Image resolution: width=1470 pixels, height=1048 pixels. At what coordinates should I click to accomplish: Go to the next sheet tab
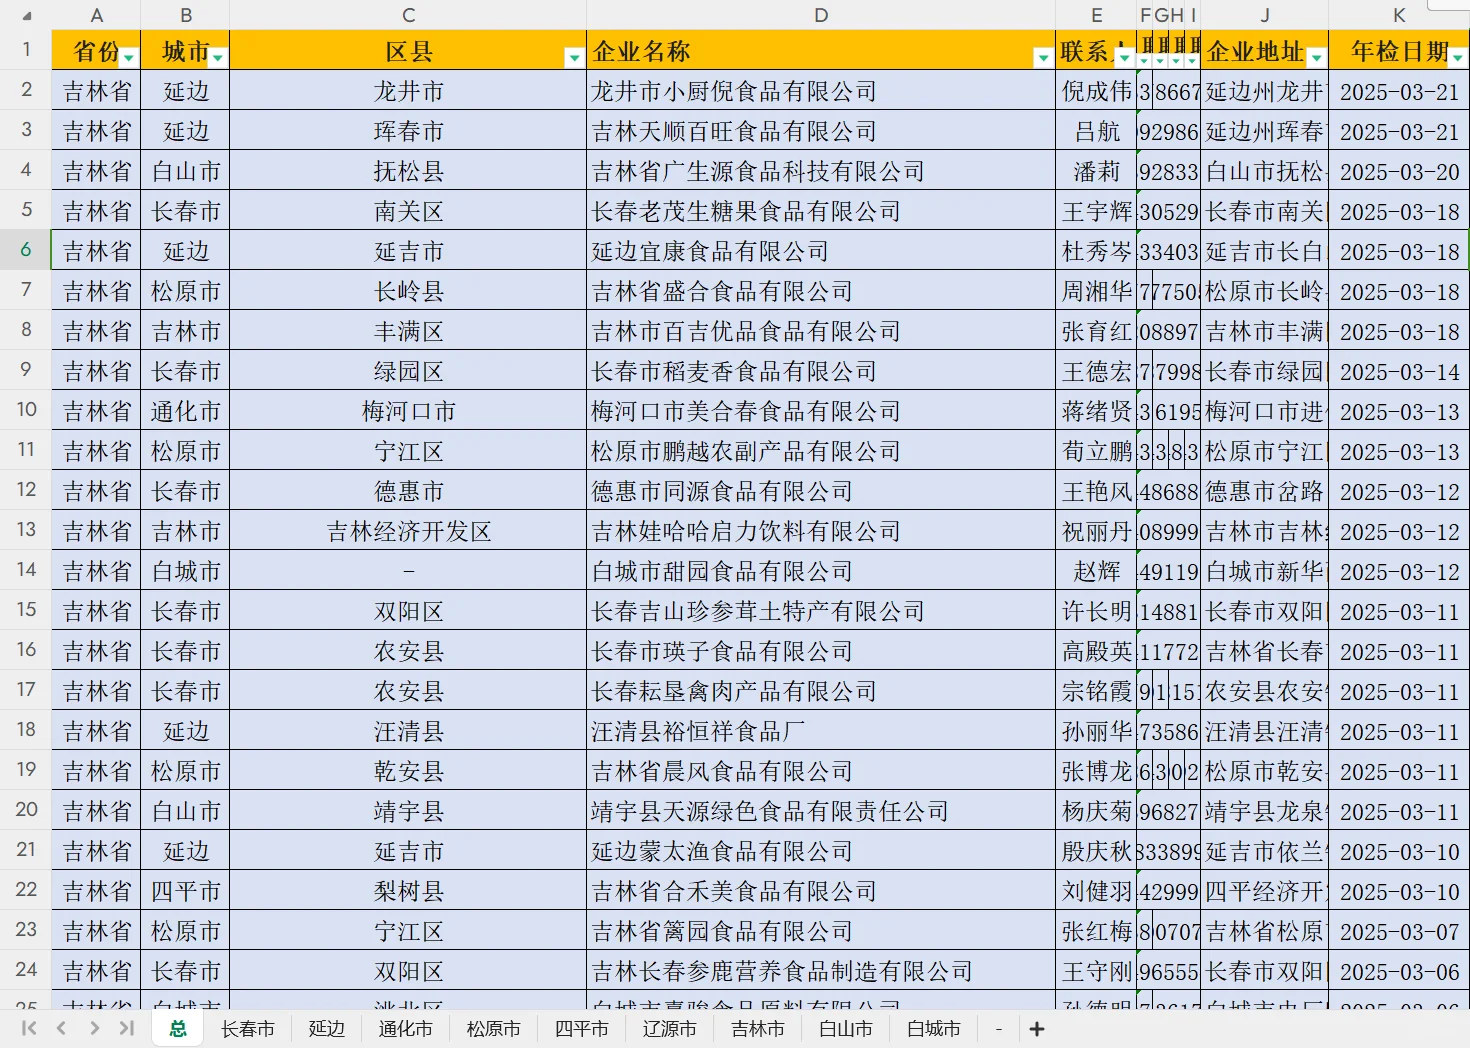point(94,1028)
